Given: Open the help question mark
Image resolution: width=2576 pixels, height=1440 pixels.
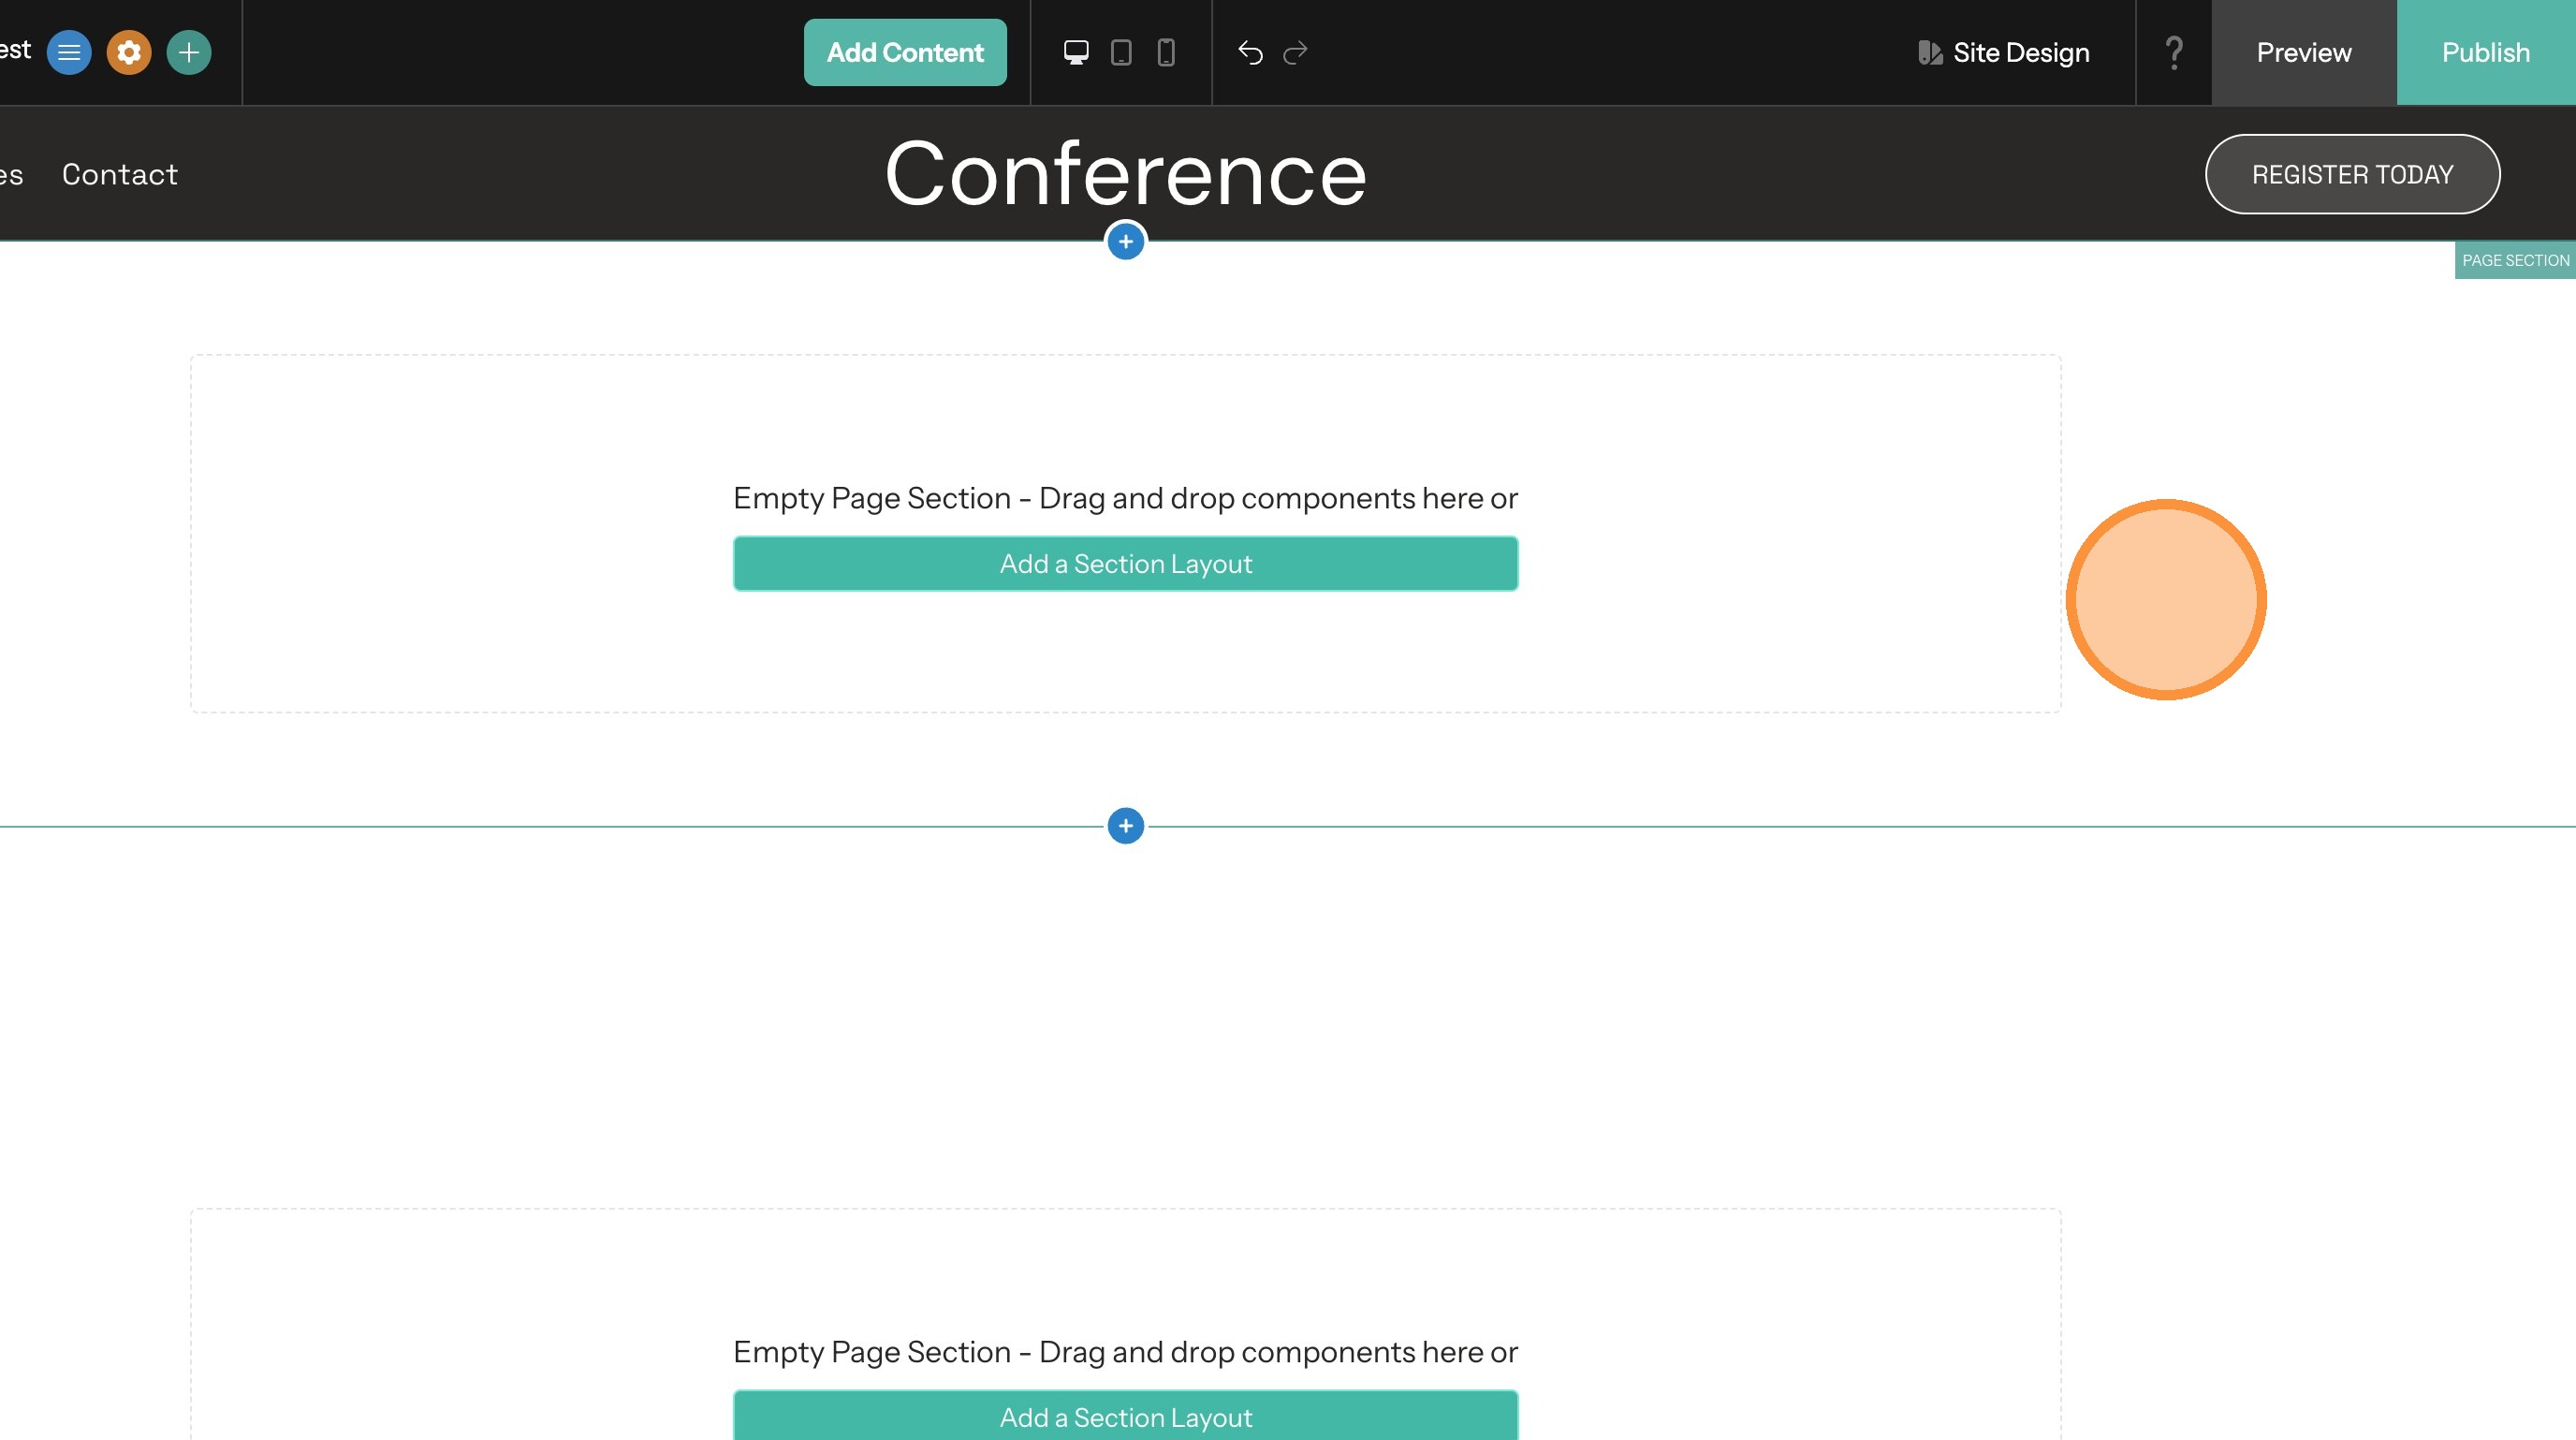Looking at the screenshot, I should pyautogui.click(x=2173, y=52).
